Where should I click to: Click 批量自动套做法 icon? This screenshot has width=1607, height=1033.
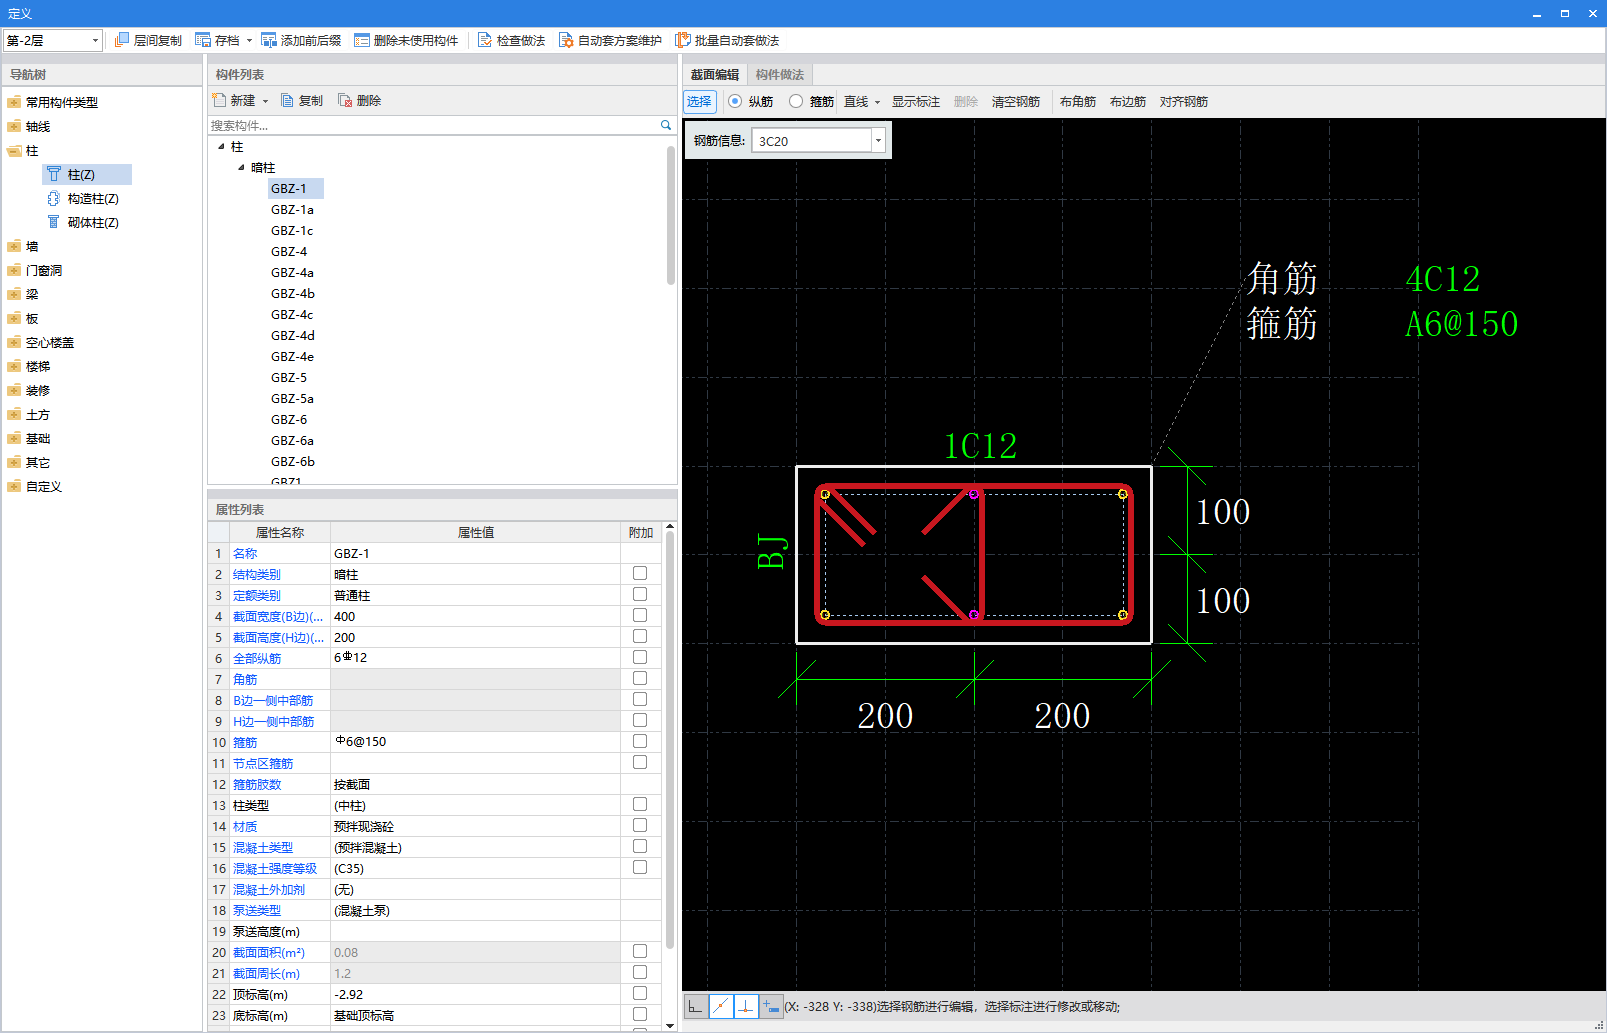683,40
